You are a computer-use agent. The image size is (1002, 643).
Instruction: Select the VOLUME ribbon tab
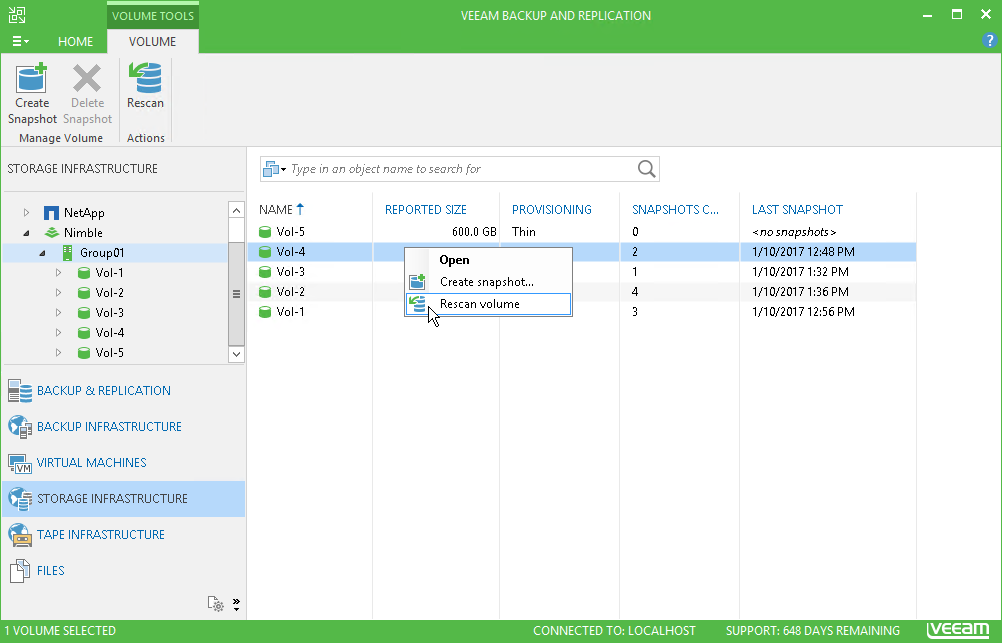[152, 42]
